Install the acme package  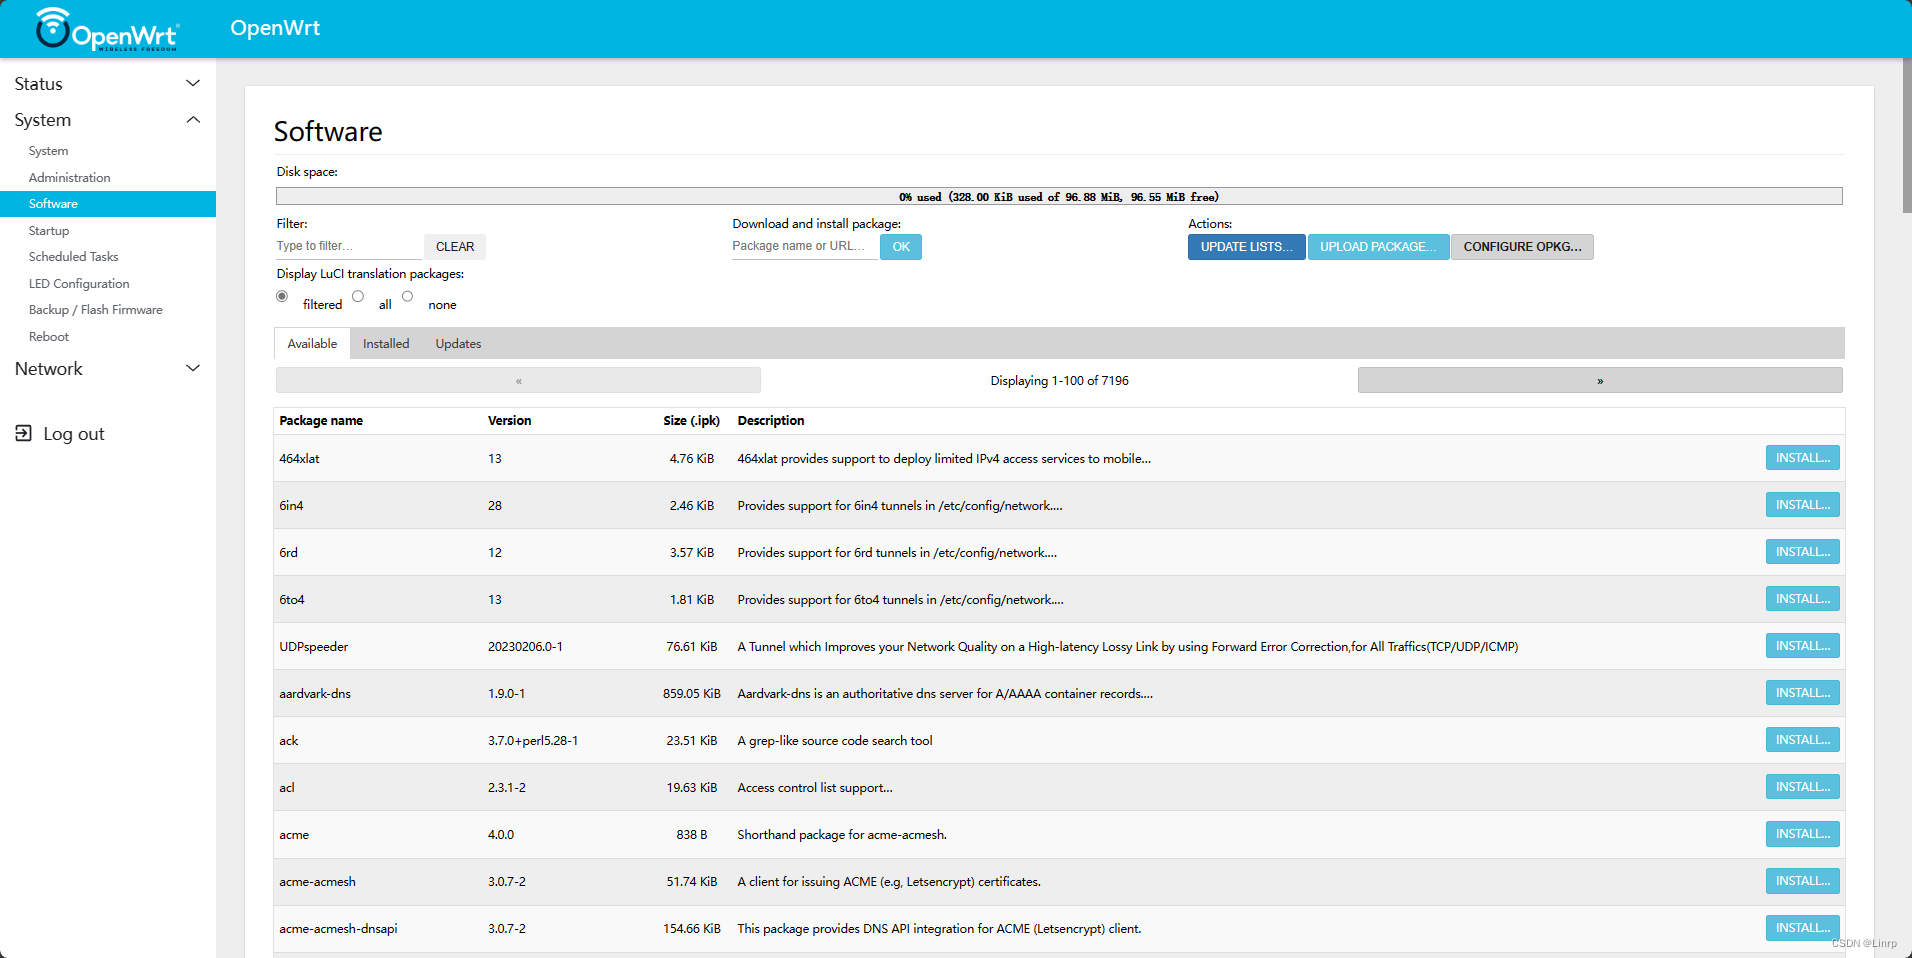[x=1802, y=834]
